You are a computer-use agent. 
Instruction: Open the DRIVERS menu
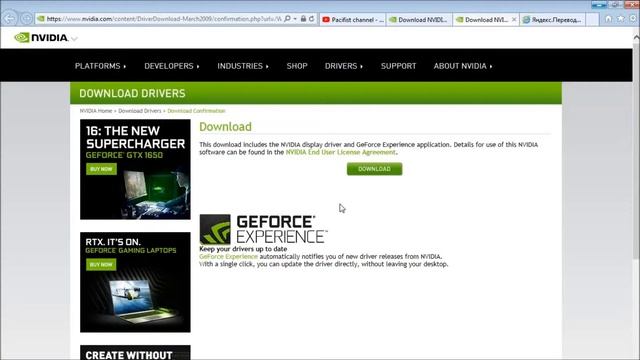point(344,66)
